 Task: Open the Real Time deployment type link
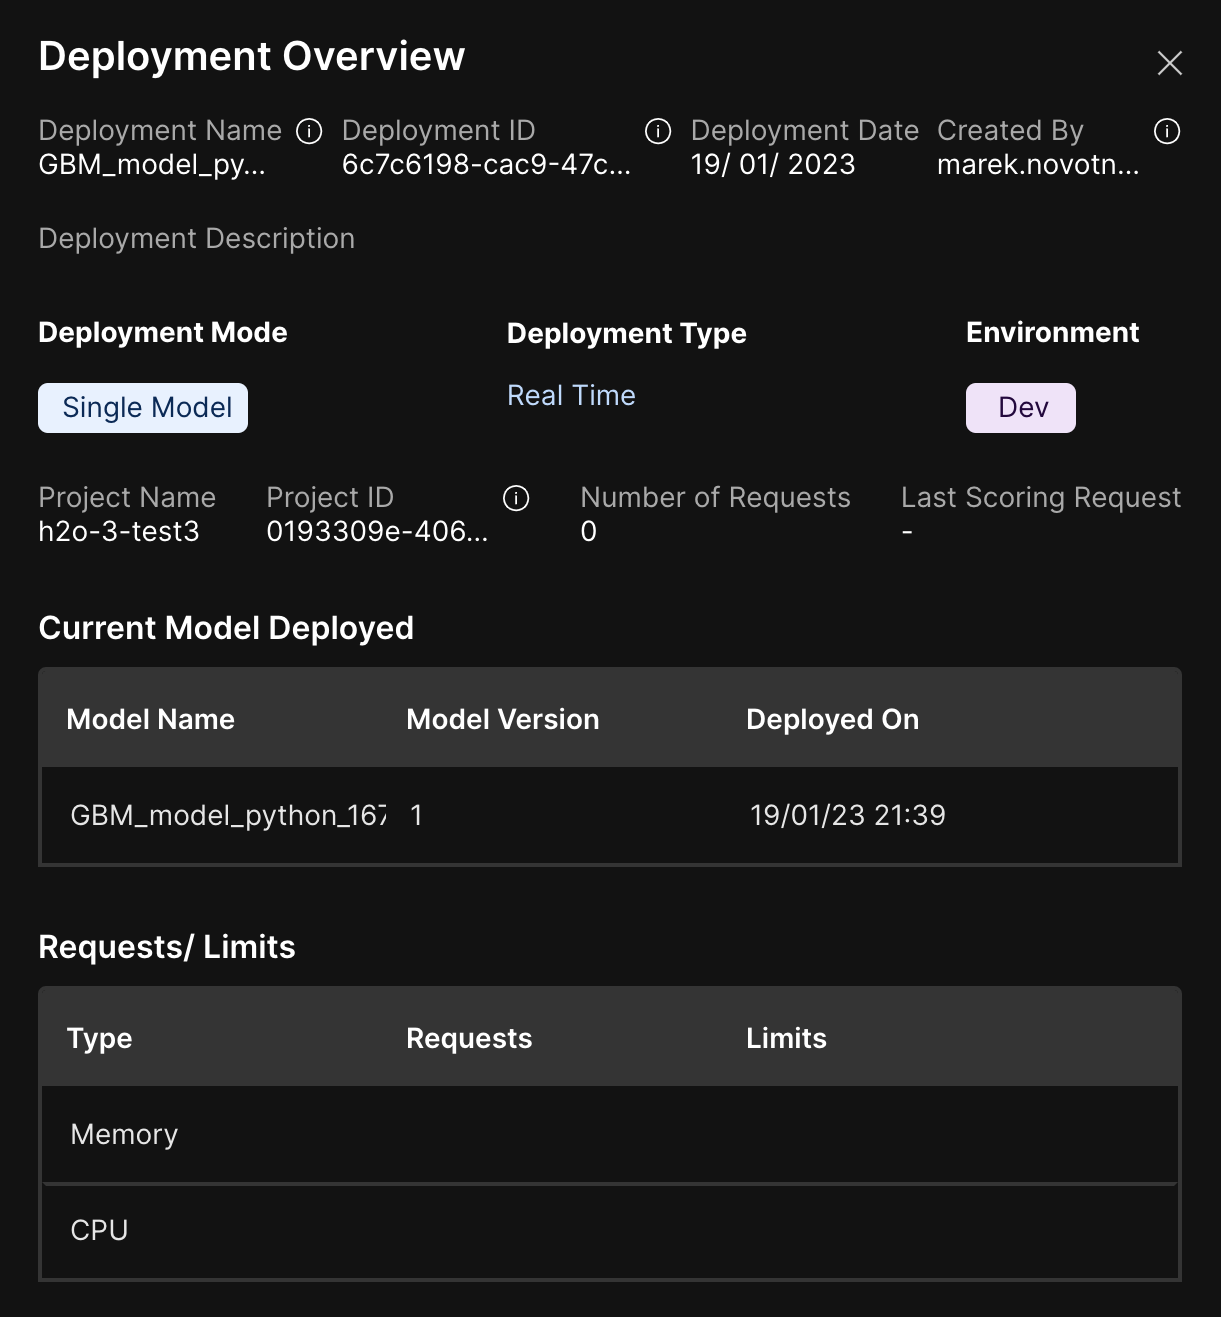[571, 396]
